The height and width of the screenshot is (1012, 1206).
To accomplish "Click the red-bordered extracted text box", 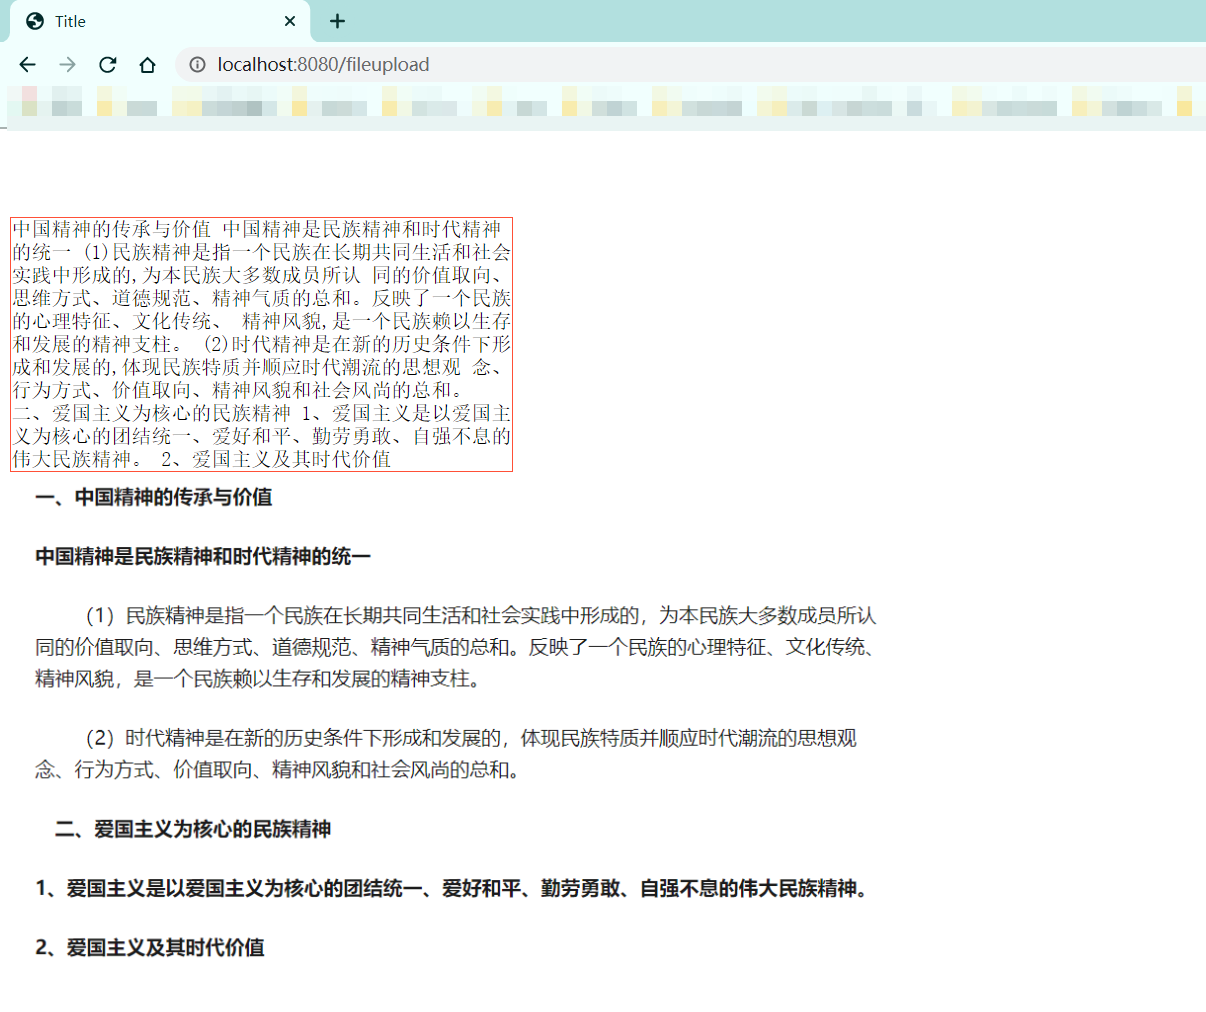I will (261, 344).
